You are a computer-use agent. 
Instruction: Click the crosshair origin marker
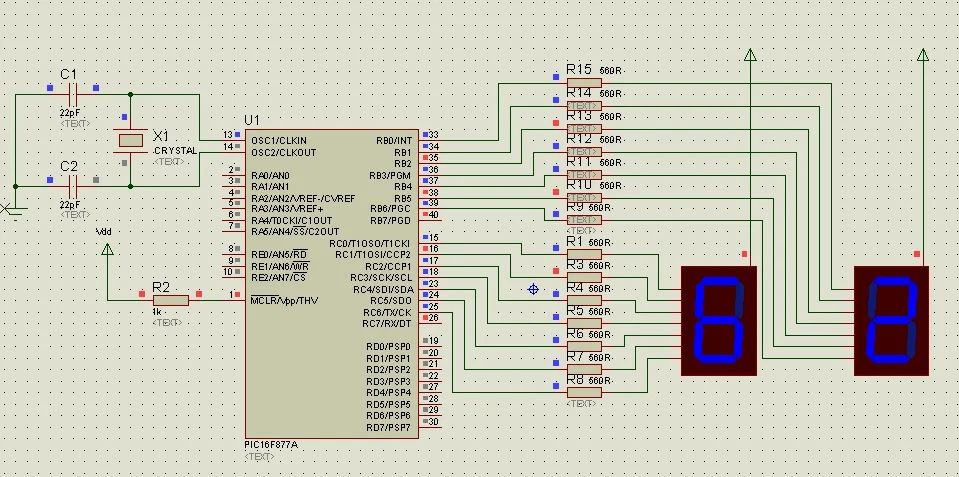pos(533,289)
